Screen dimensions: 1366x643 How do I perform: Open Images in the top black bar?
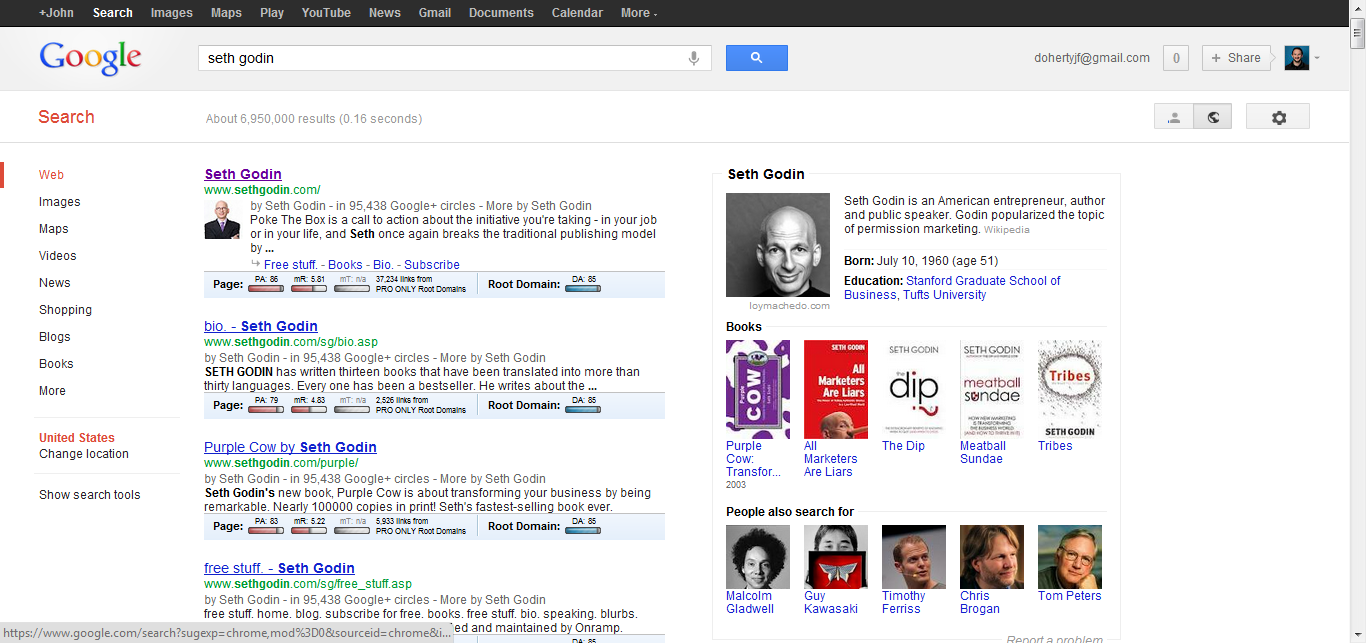(172, 13)
